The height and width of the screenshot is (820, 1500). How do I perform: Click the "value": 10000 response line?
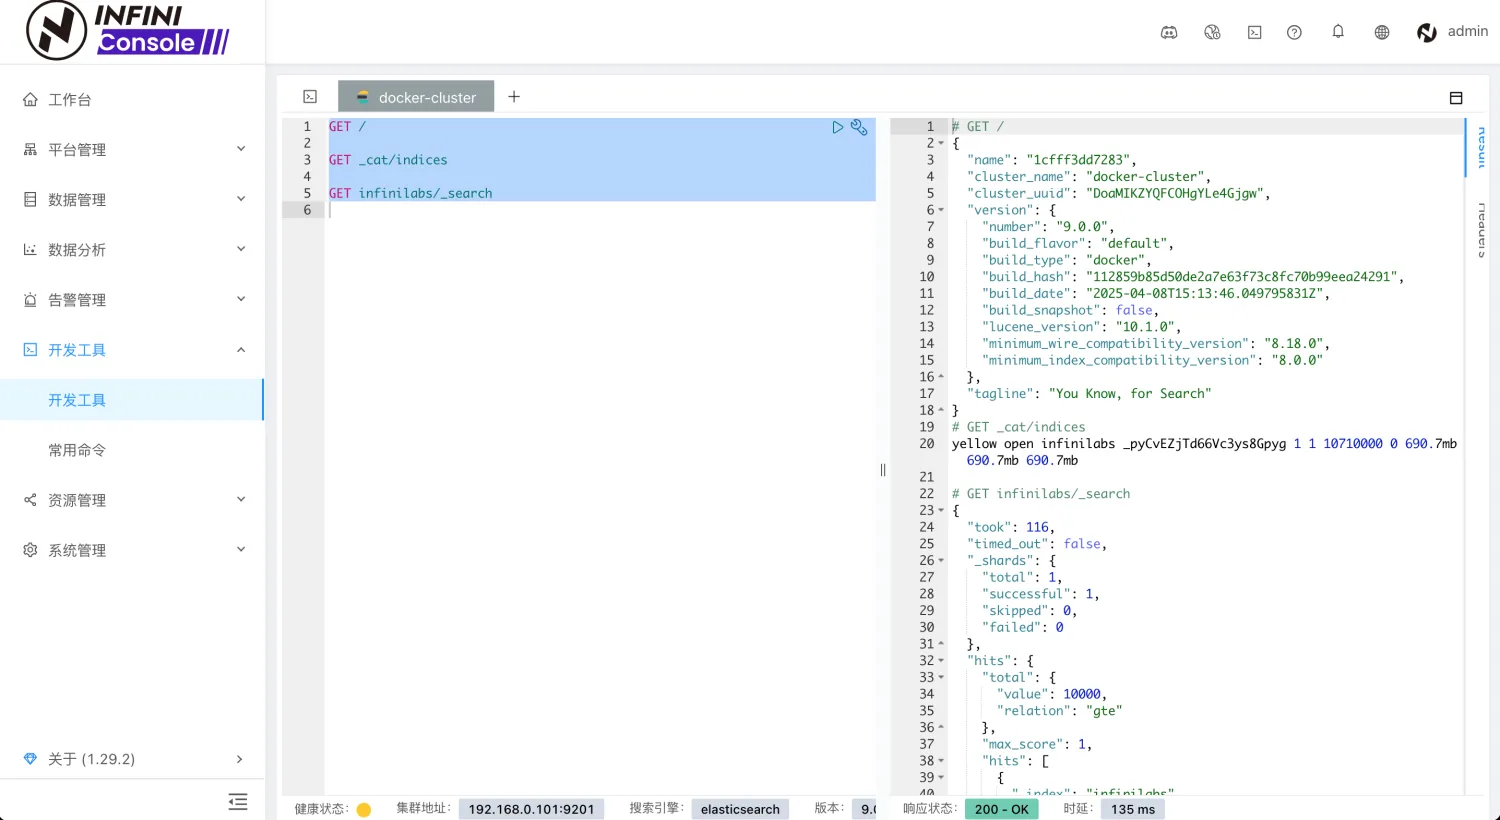point(1051,694)
